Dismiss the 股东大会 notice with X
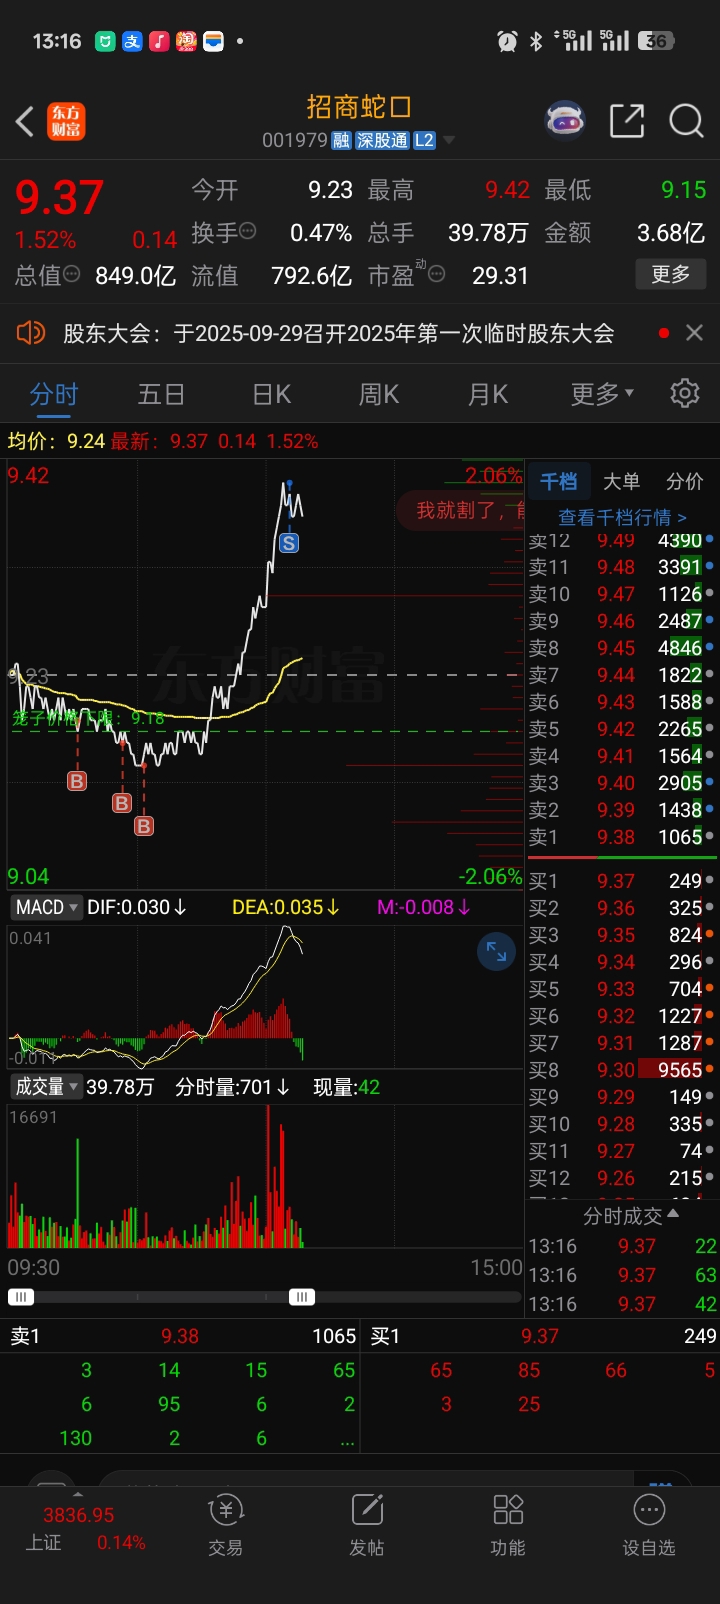The height and width of the screenshot is (1604, 720). pos(695,332)
